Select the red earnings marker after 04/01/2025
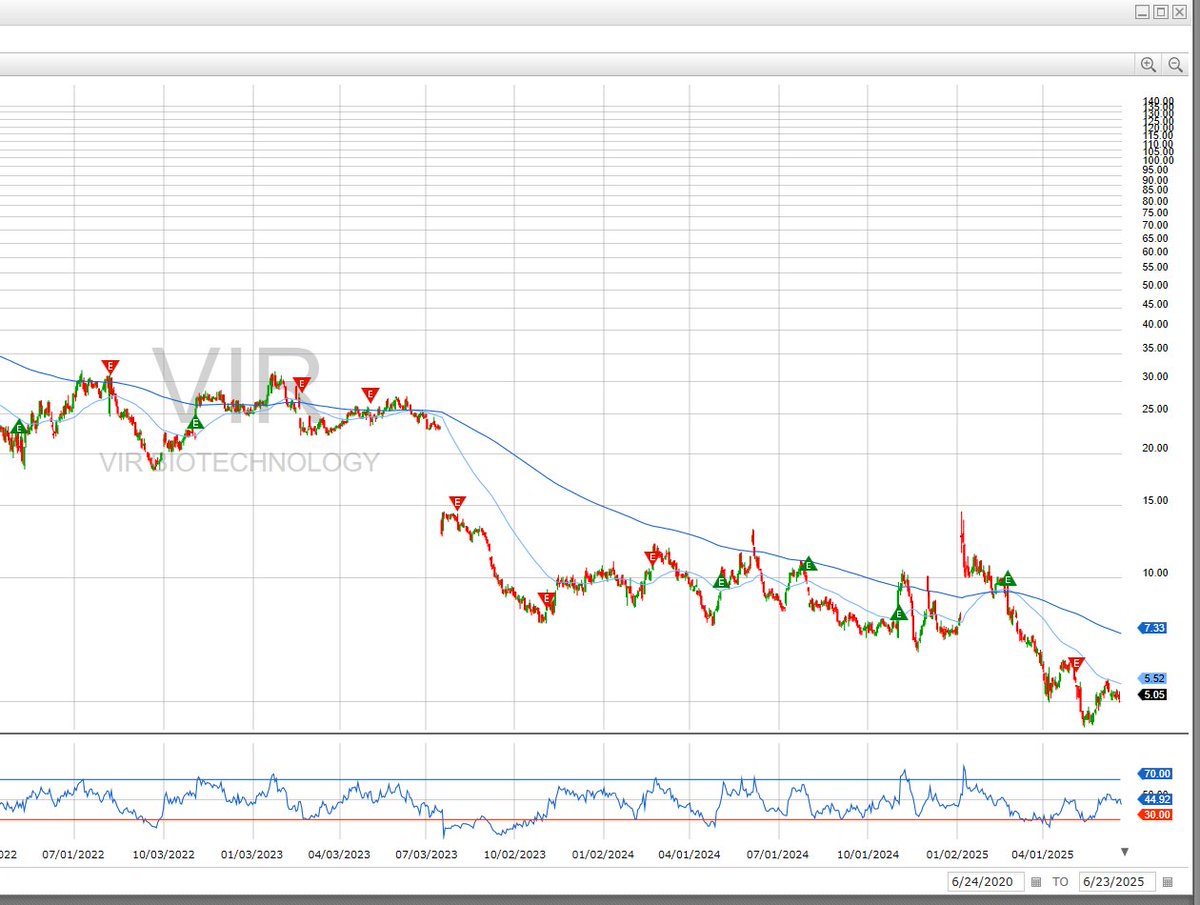1200x905 pixels. click(x=1075, y=663)
